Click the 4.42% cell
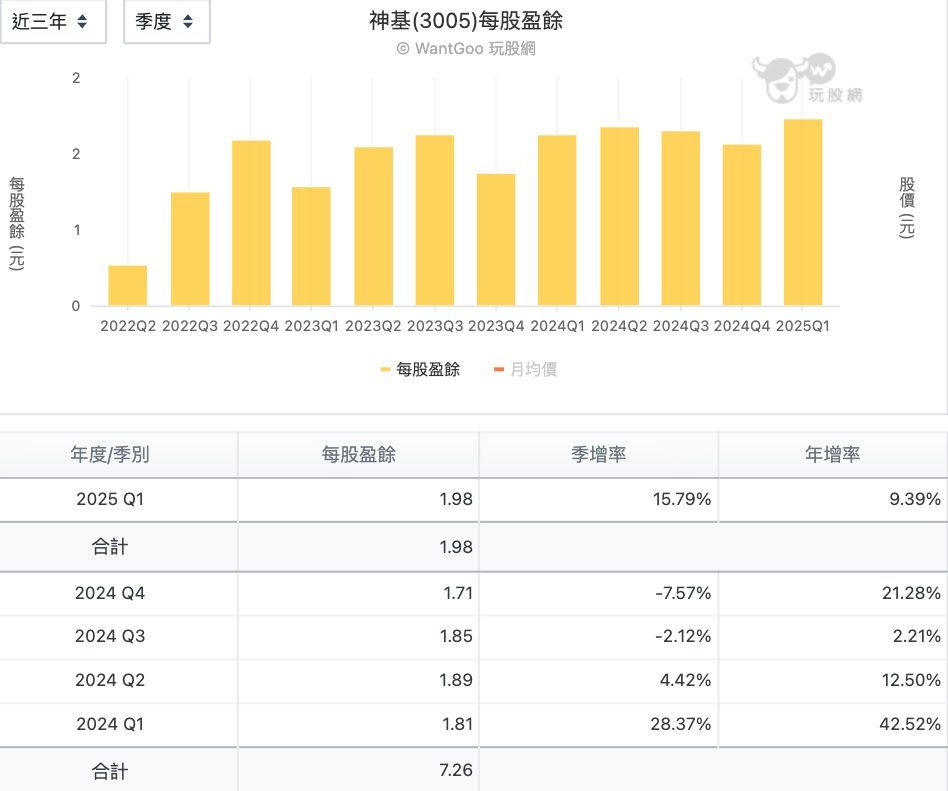This screenshot has width=948, height=791. [685, 680]
